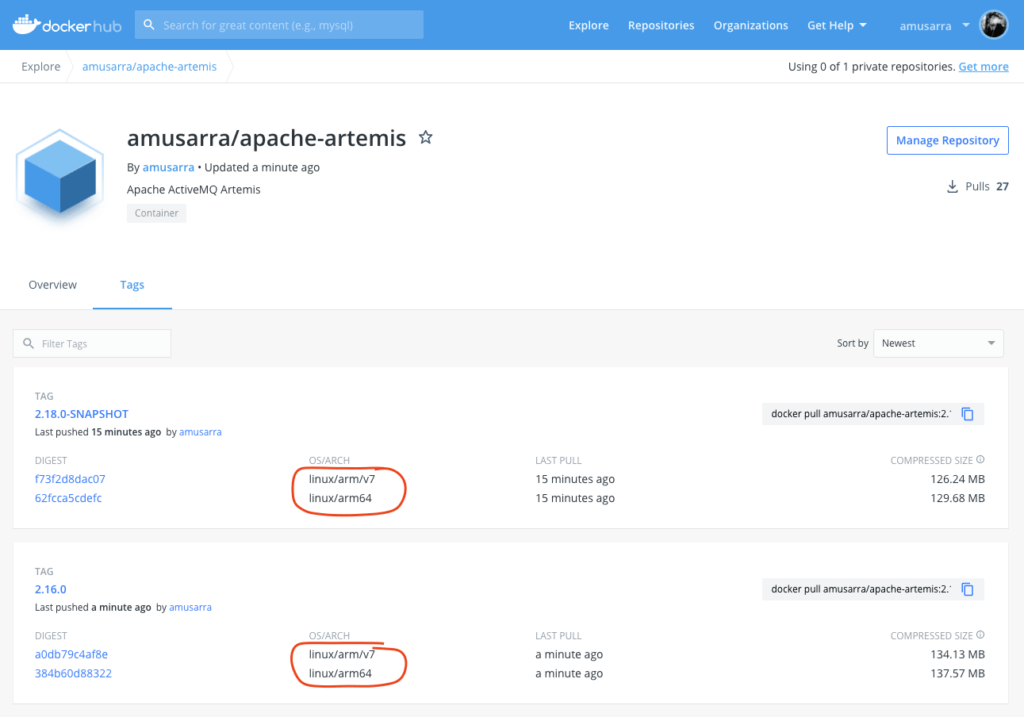Viewport: 1024px width, 717px height.
Task: Click the search magnifier icon in header
Action: point(149,25)
